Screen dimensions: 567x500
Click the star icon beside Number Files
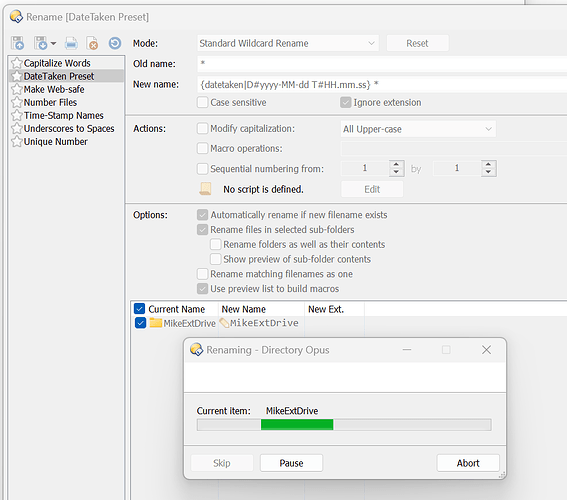coord(17,102)
